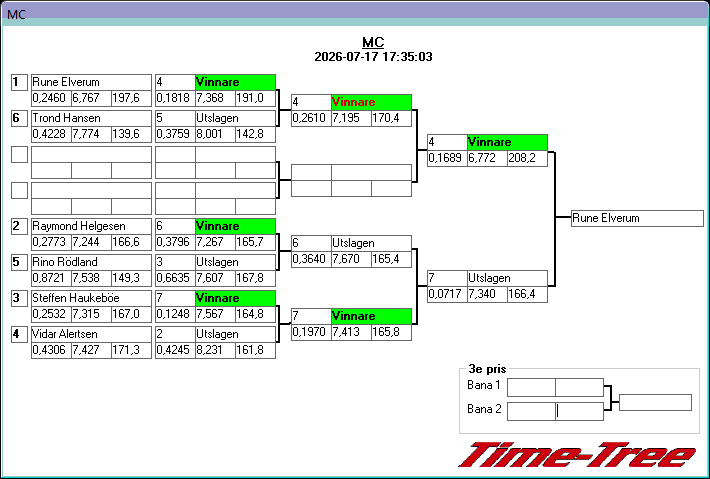Image resolution: width=710 pixels, height=479 pixels.
Task: Click the 3e pris result field
Action: 655,402
